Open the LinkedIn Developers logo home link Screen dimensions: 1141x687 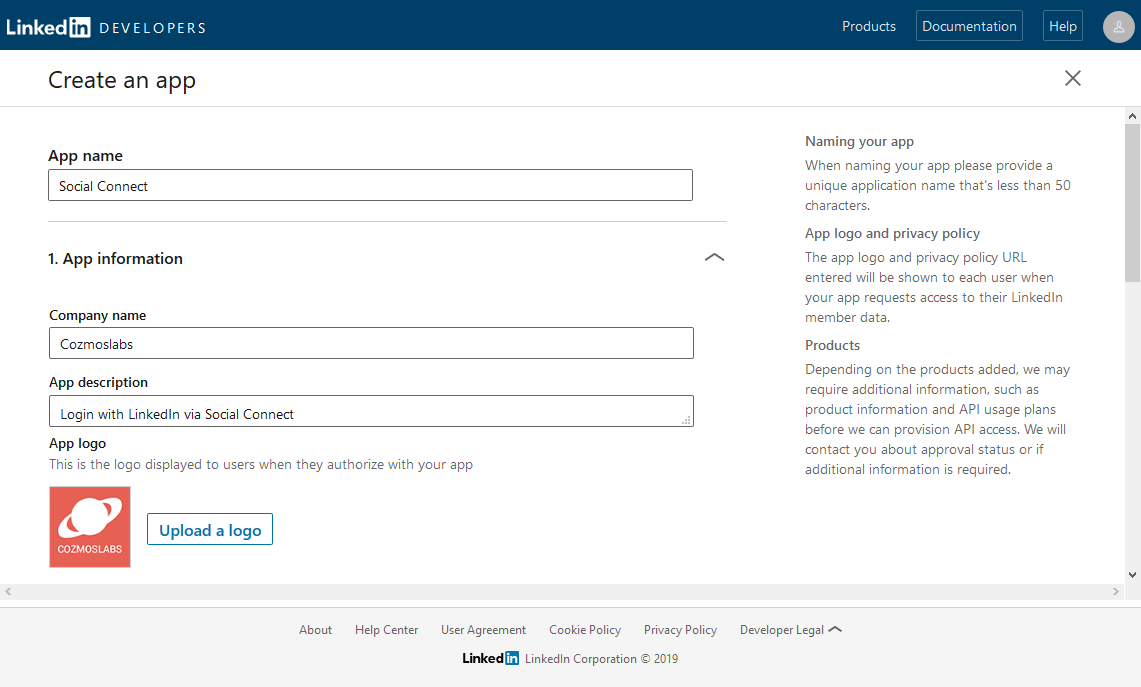tap(106, 28)
